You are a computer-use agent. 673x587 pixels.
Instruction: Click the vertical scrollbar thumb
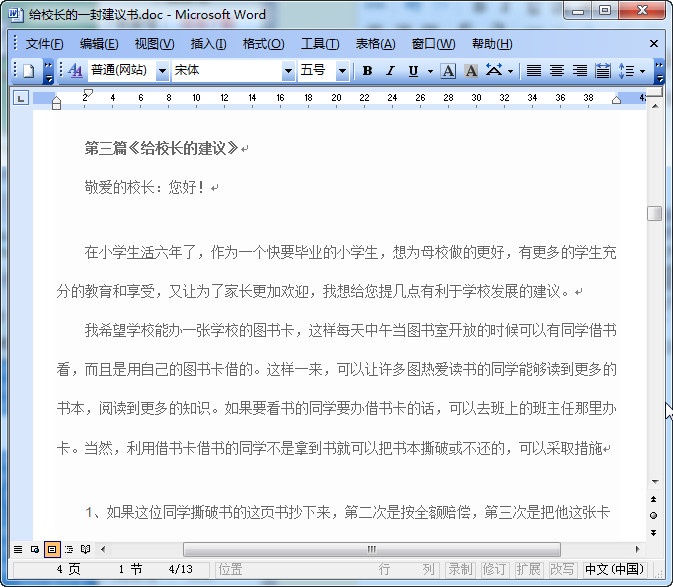655,213
